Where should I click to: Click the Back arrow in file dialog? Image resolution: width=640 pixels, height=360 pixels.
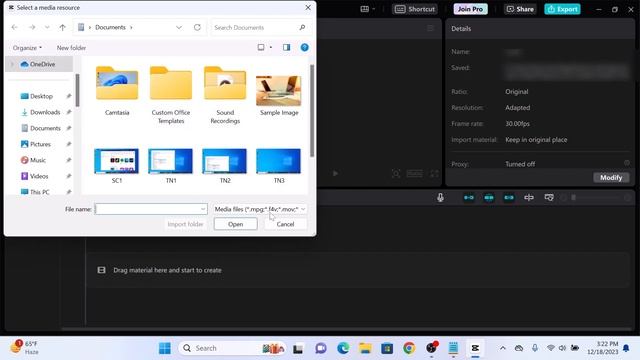15,27
